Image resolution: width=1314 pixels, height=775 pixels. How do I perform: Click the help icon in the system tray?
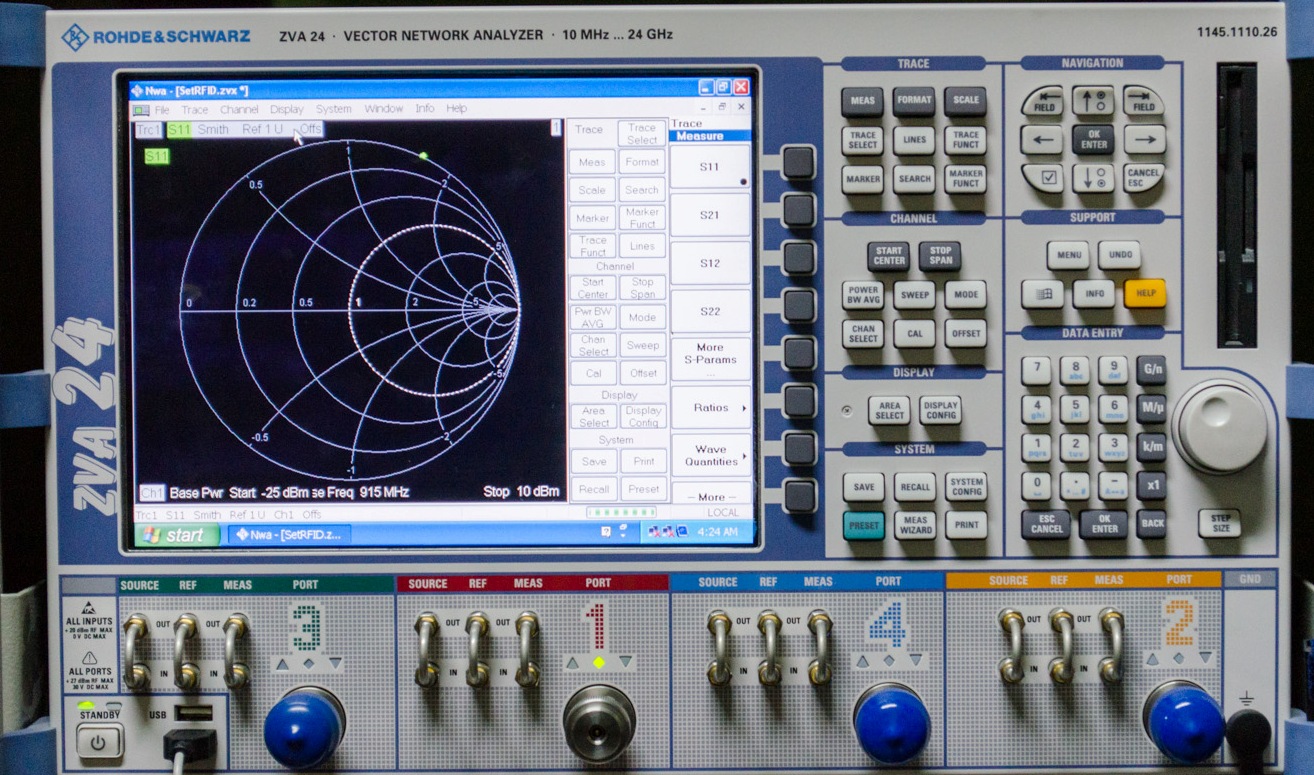[606, 532]
